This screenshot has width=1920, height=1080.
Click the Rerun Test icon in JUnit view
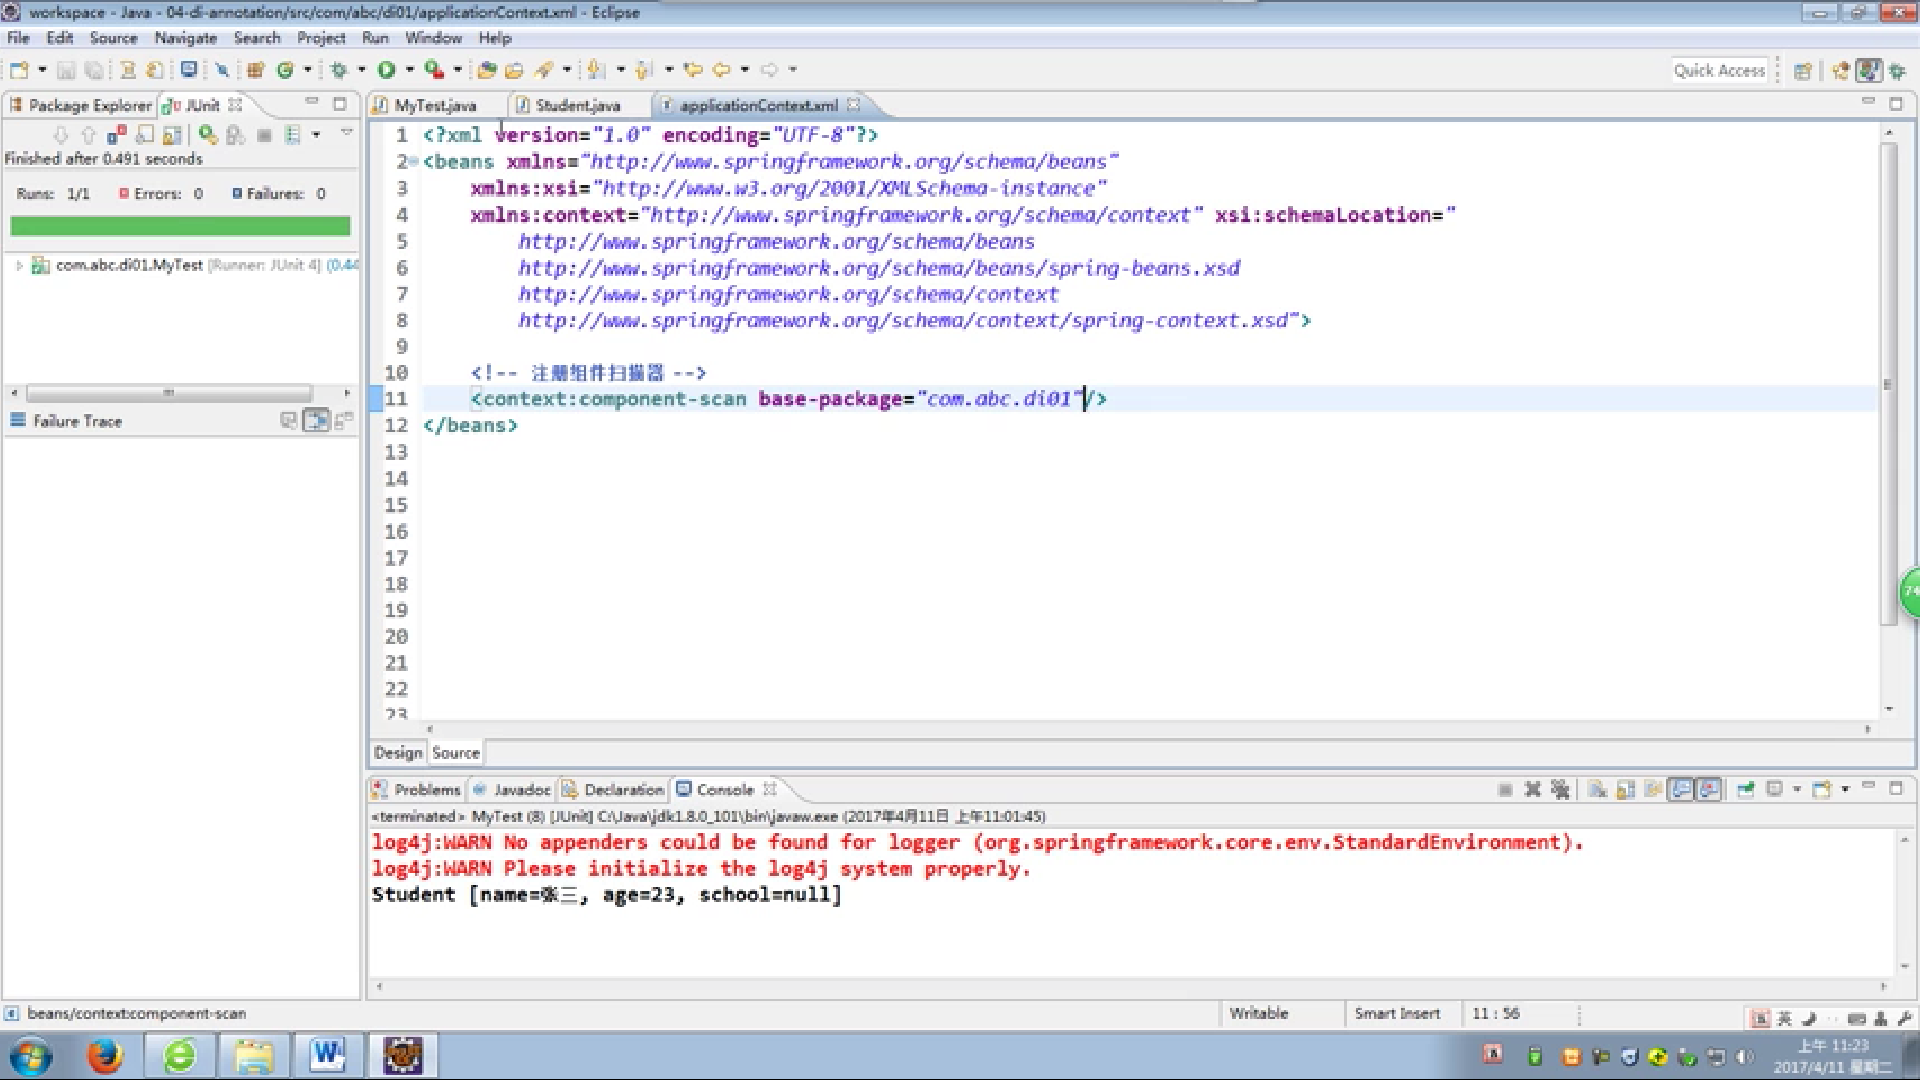(x=207, y=135)
